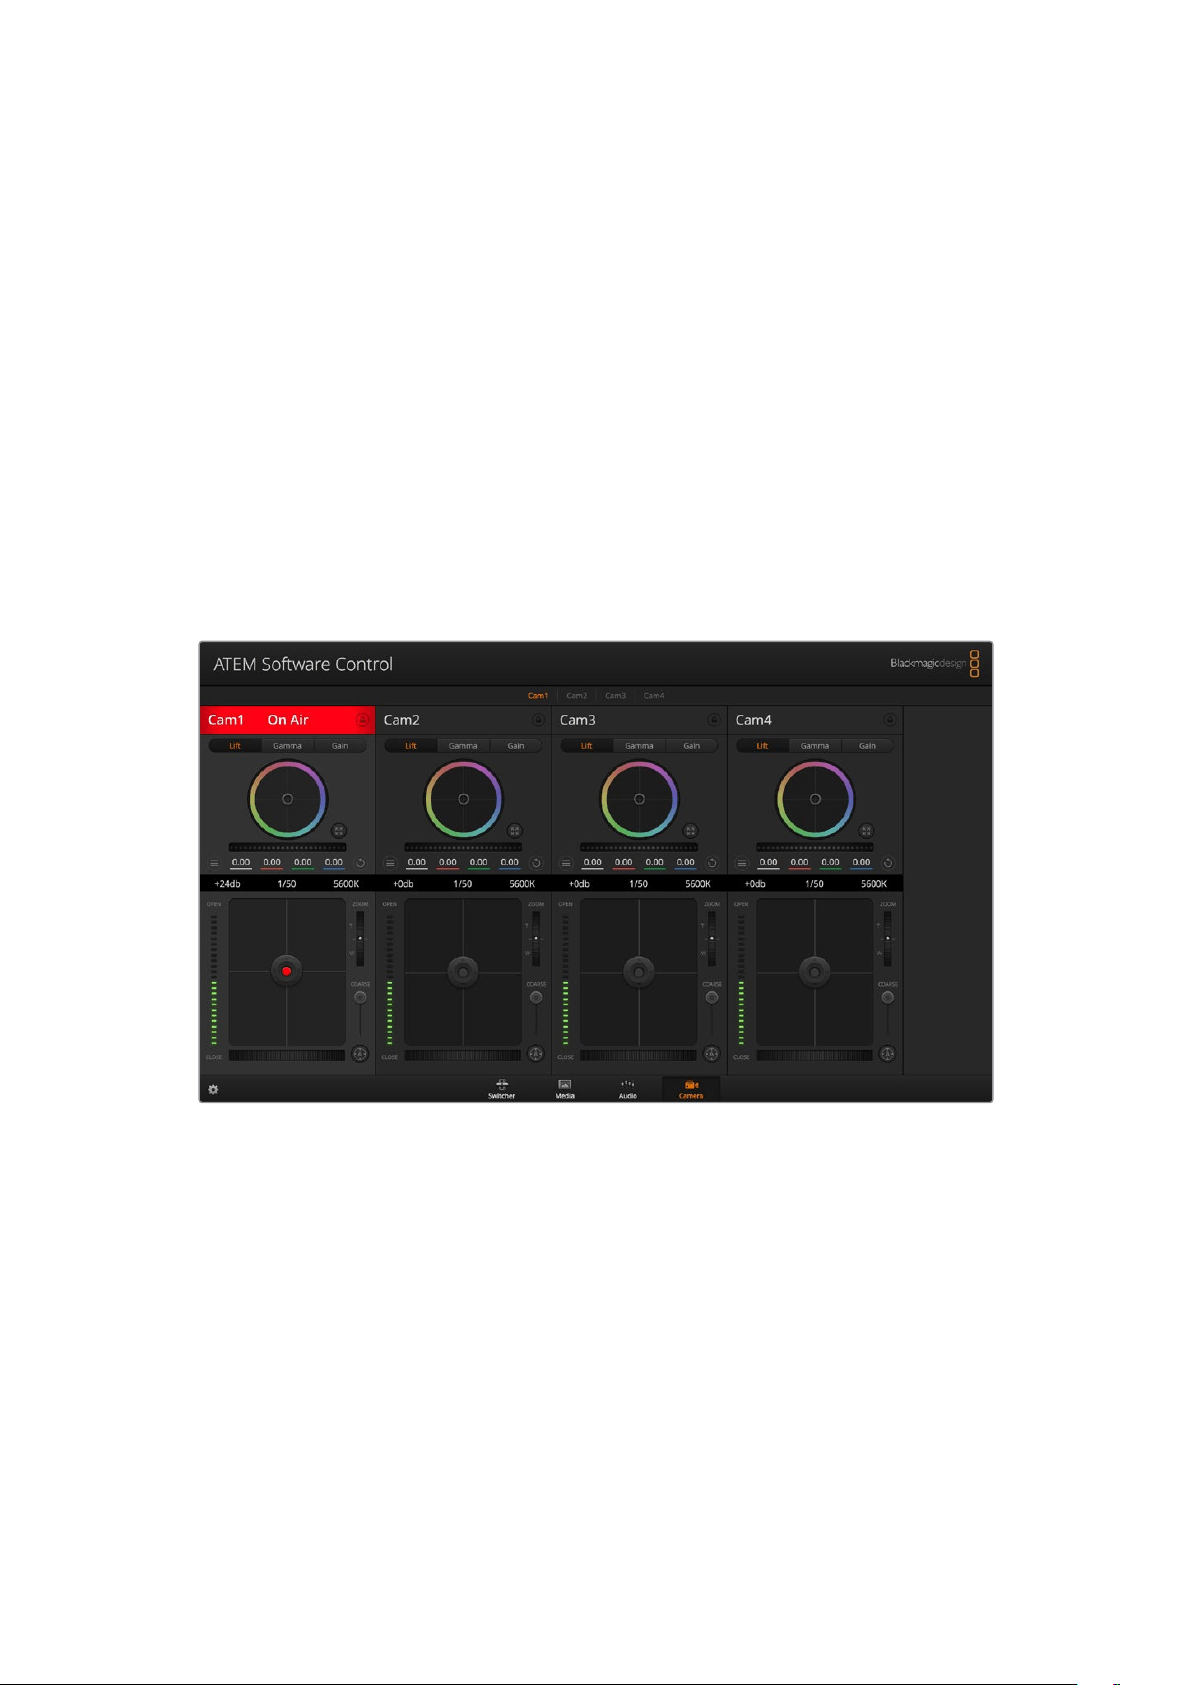Select the Gamma tab for Cam1
Image resolution: width=1192 pixels, height=1685 pixels.
[287, 746]
